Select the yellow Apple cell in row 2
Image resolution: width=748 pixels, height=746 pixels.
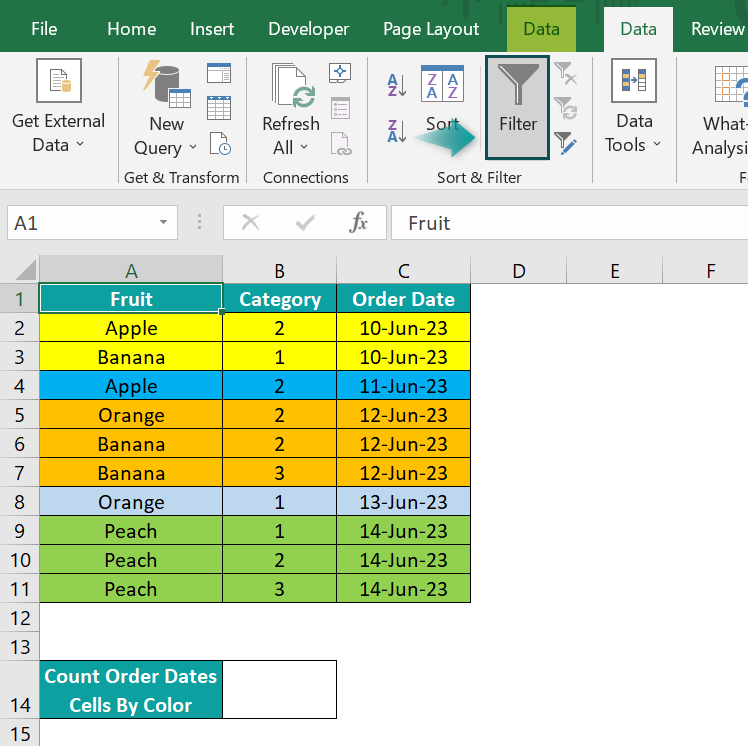pos(131,328)
